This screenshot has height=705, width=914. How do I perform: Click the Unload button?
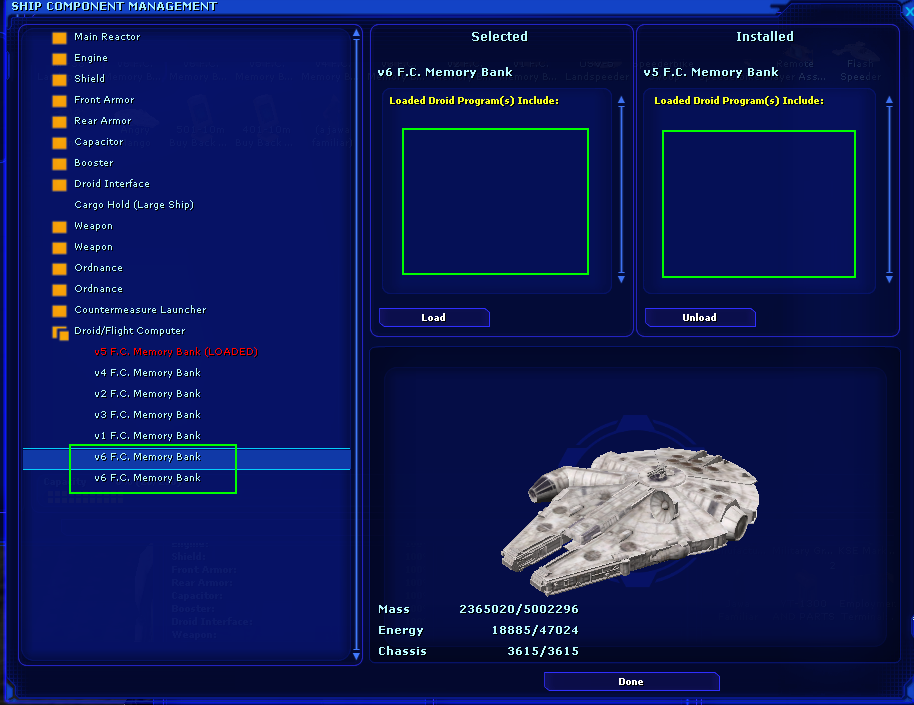[x=699, y=317]
